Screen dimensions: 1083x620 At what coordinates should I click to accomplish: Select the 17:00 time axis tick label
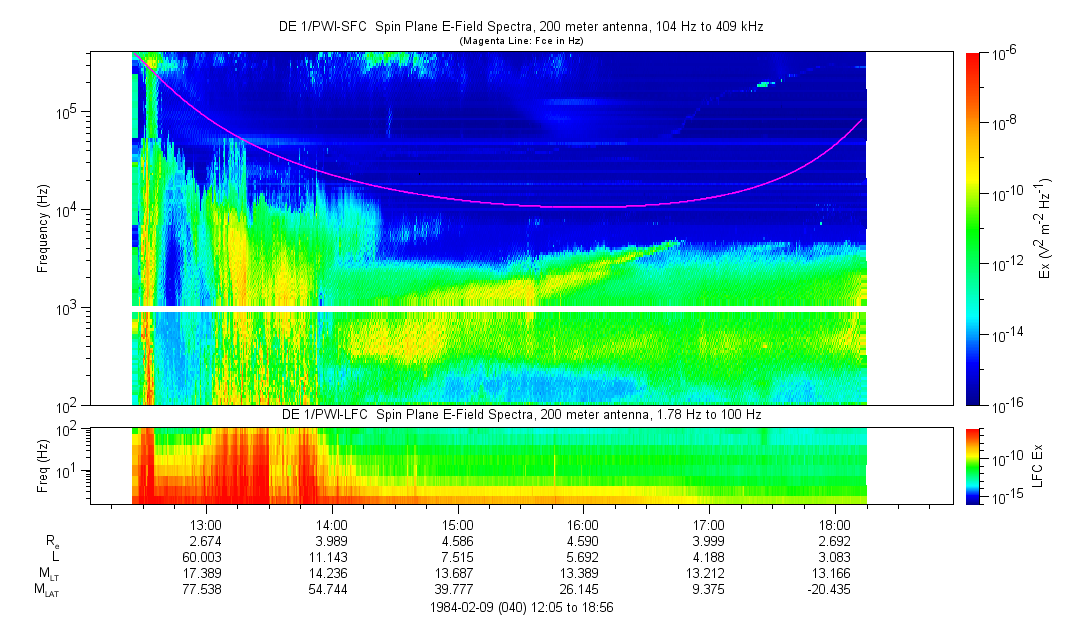(709, 524)
